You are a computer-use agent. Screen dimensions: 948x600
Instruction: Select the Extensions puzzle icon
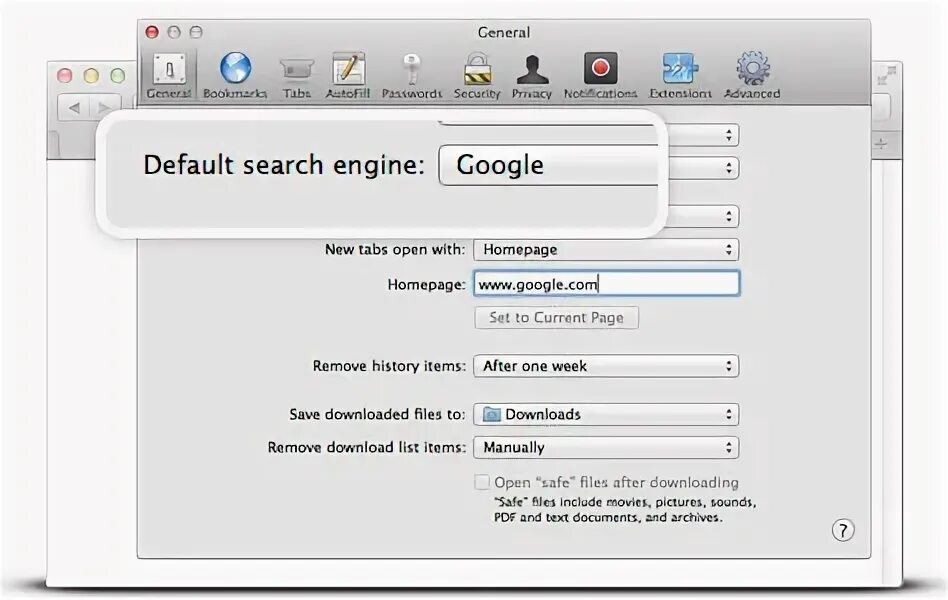[x=680, y=68]
